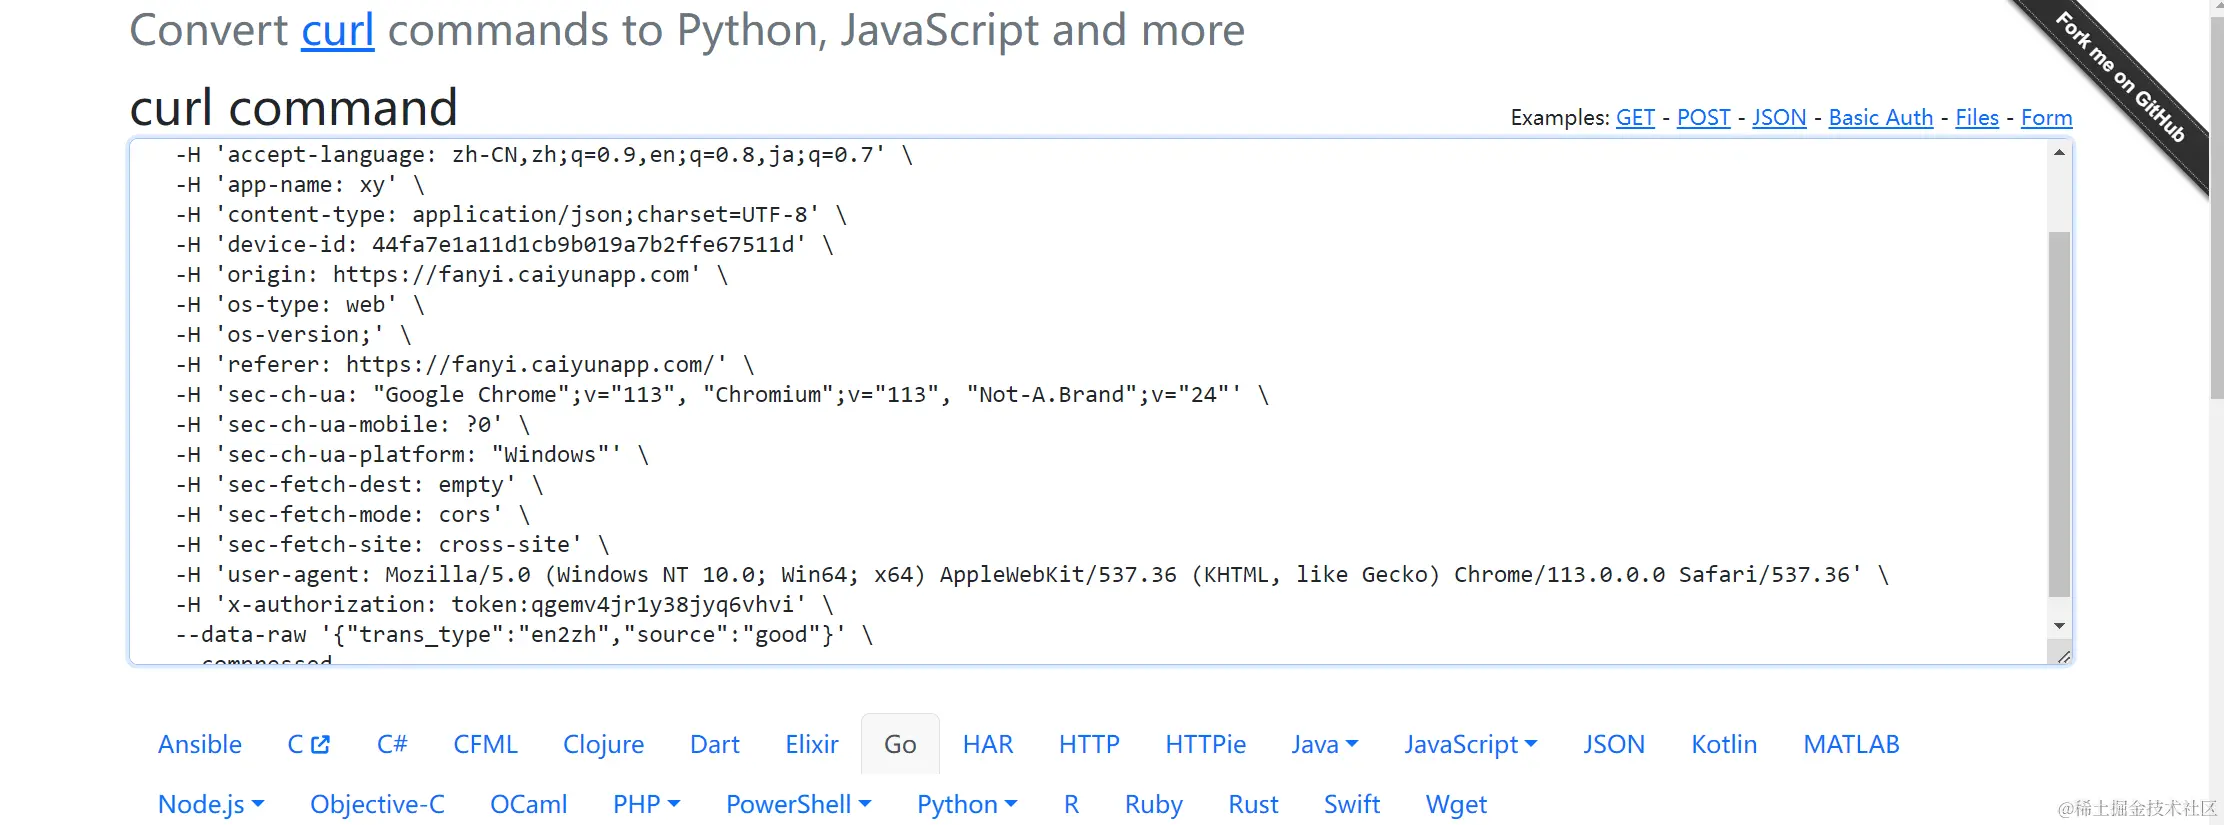Expand the JavaScript dropdown

[x=1471, y=745]
